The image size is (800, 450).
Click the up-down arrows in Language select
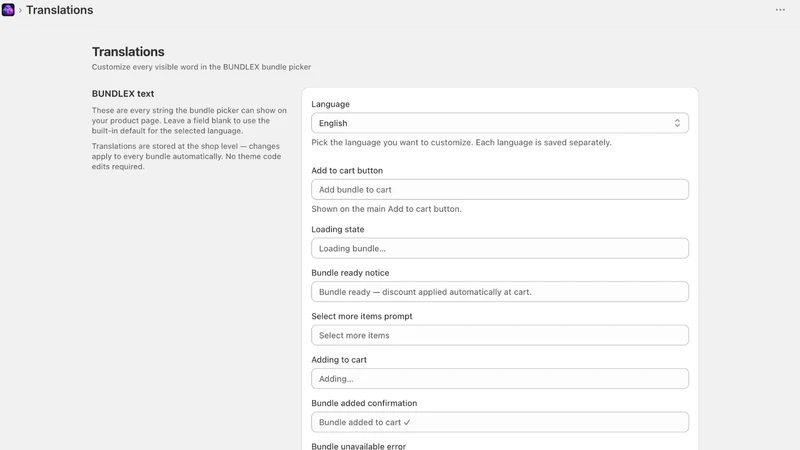pos(677,123)
